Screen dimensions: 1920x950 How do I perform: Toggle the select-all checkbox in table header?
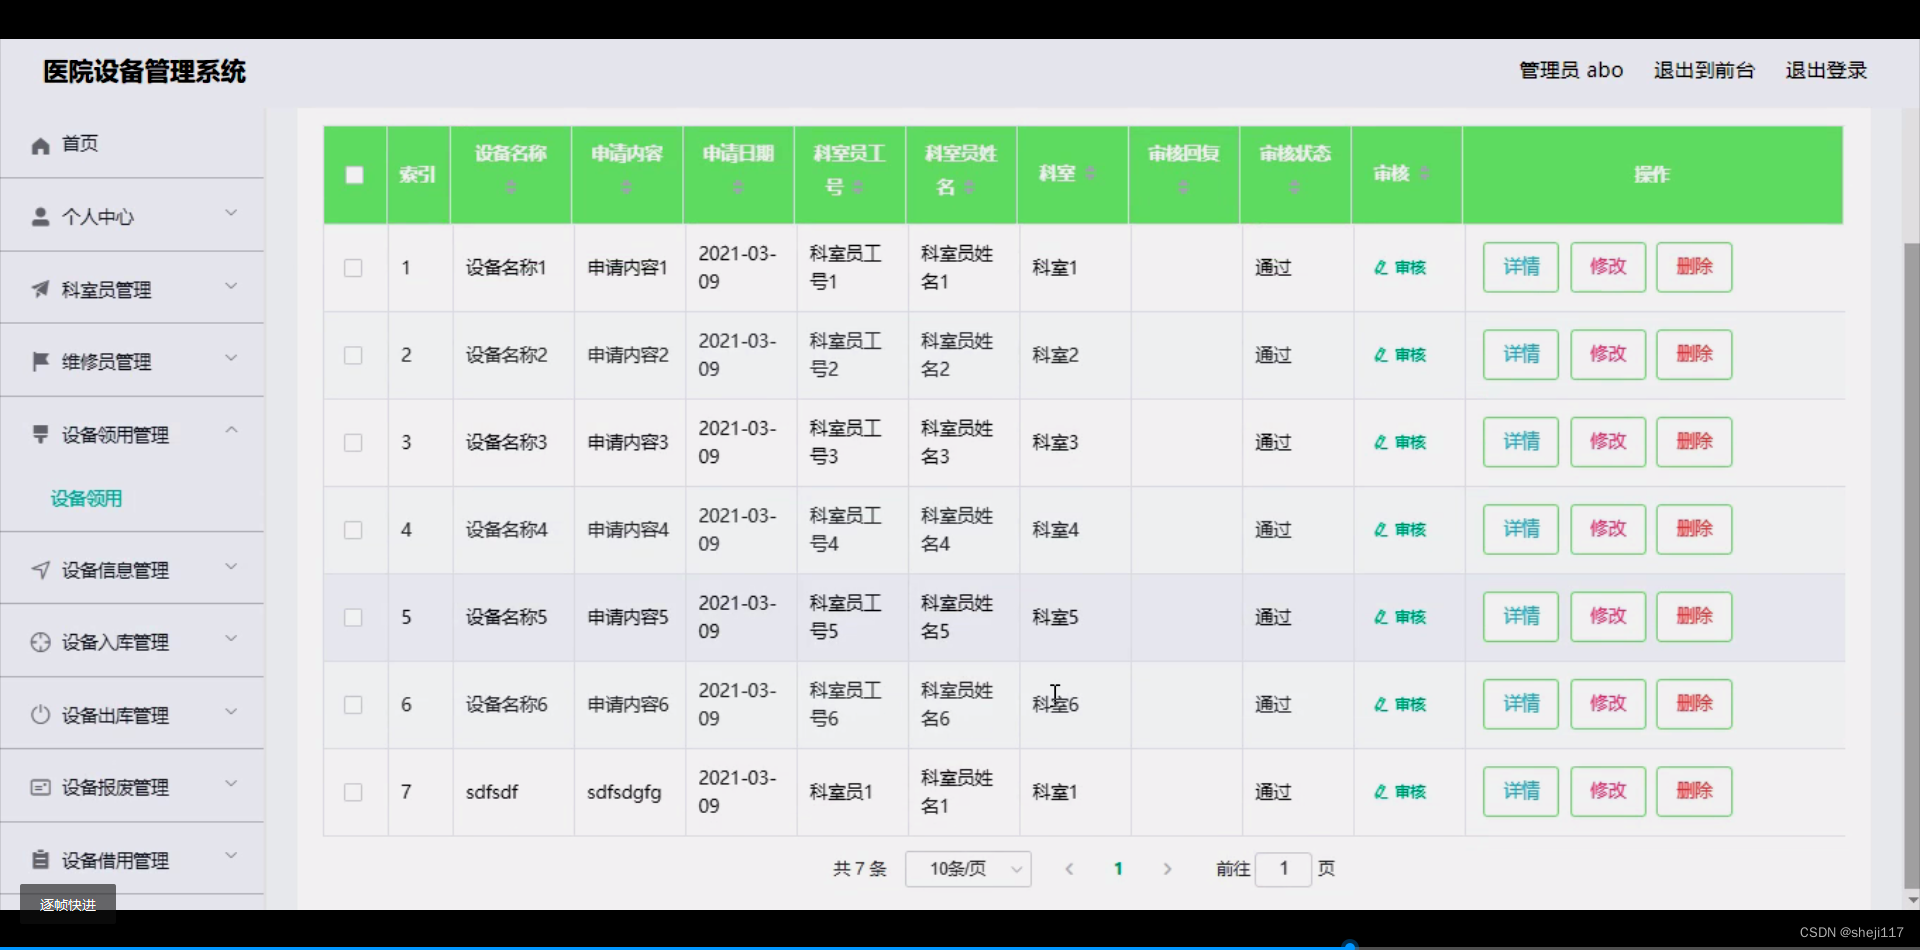point(354,174)
